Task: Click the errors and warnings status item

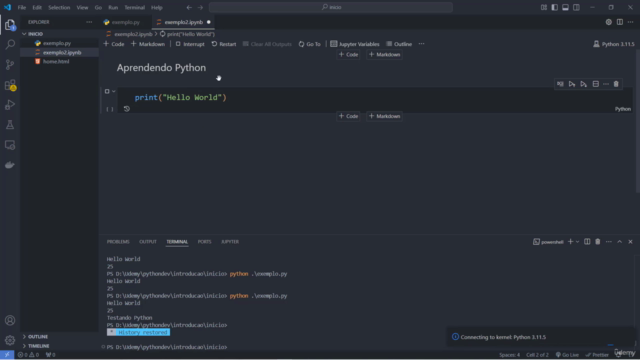Action: pyautogui.click(x=28, y=355)
